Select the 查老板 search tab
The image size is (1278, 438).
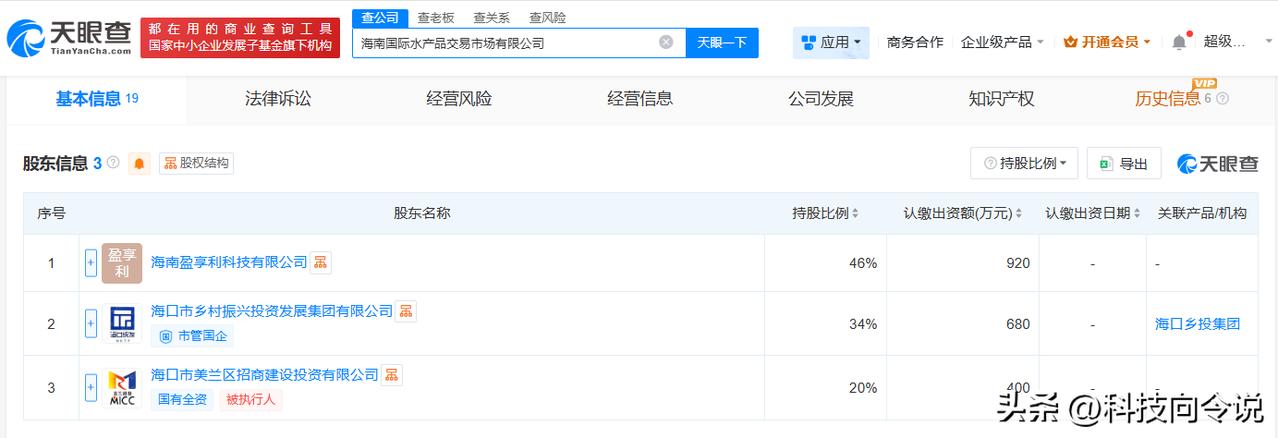(435, 17)
